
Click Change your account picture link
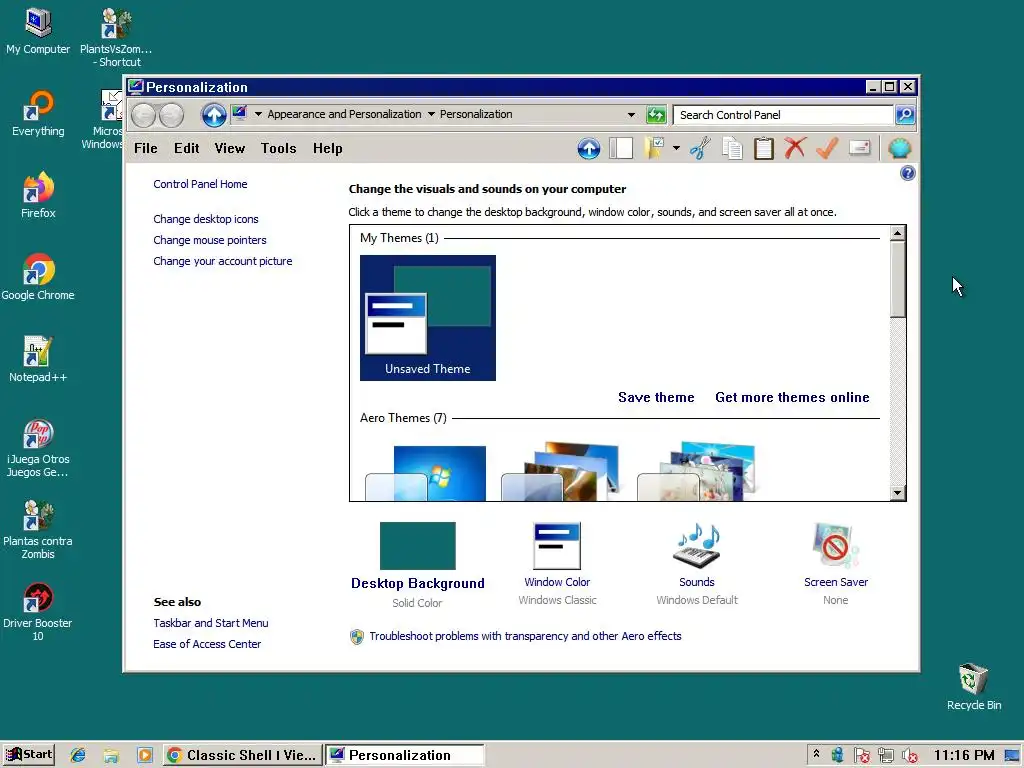[223, 261]
